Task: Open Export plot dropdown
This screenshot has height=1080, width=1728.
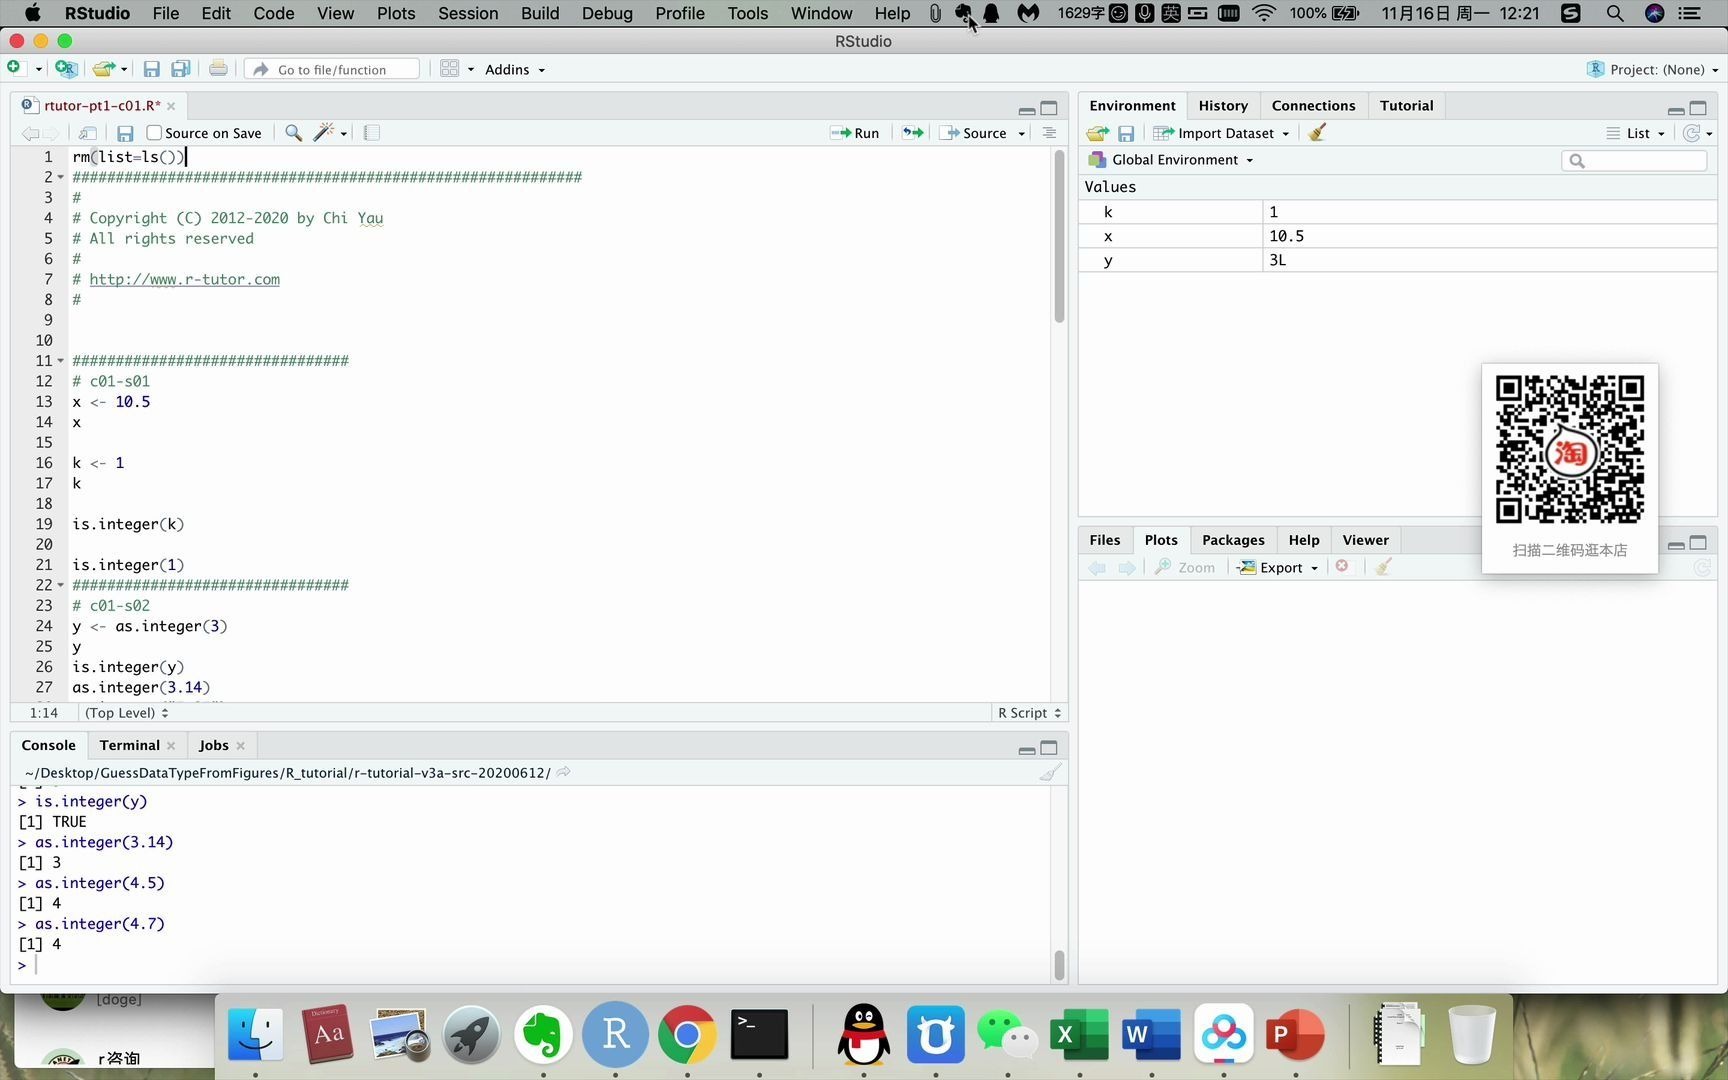Action: click(1278, 567)
